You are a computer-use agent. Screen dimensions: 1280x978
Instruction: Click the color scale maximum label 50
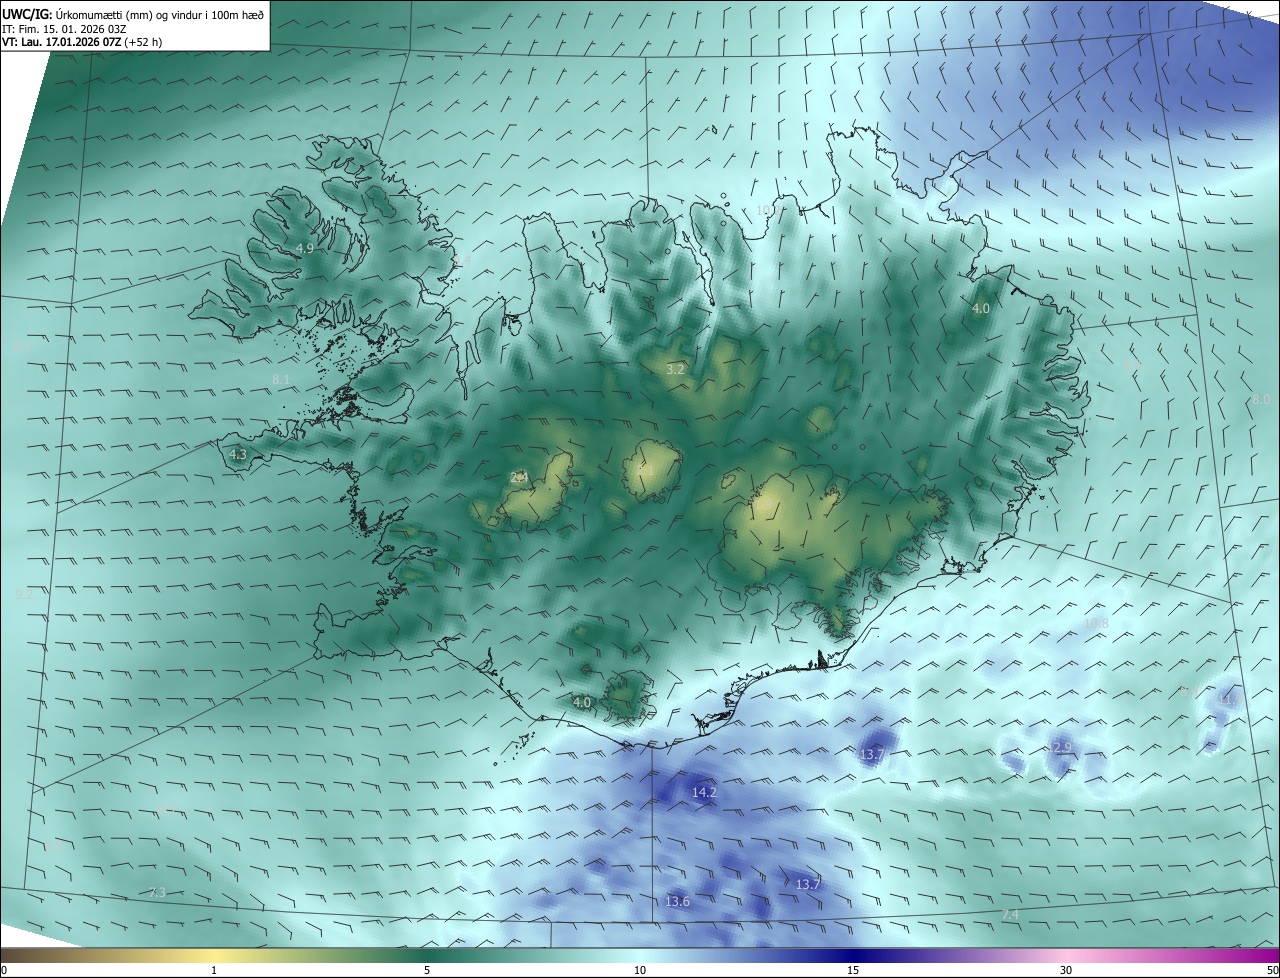pos(1272,970)
